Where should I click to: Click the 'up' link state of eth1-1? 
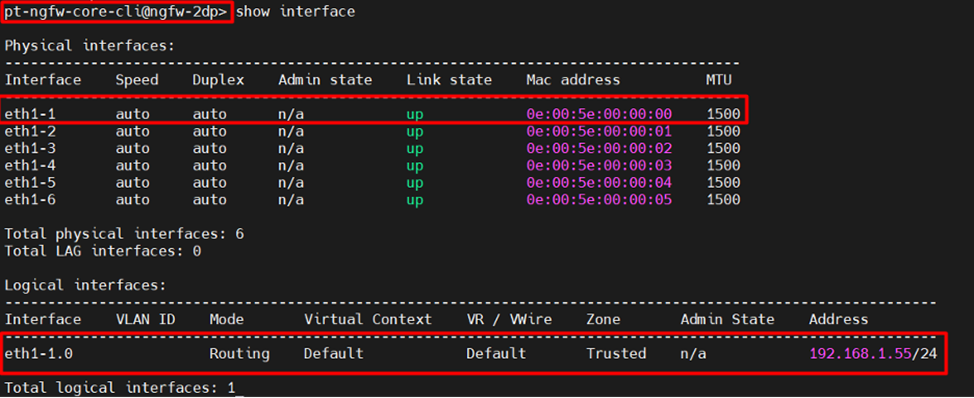click(415, 115)
